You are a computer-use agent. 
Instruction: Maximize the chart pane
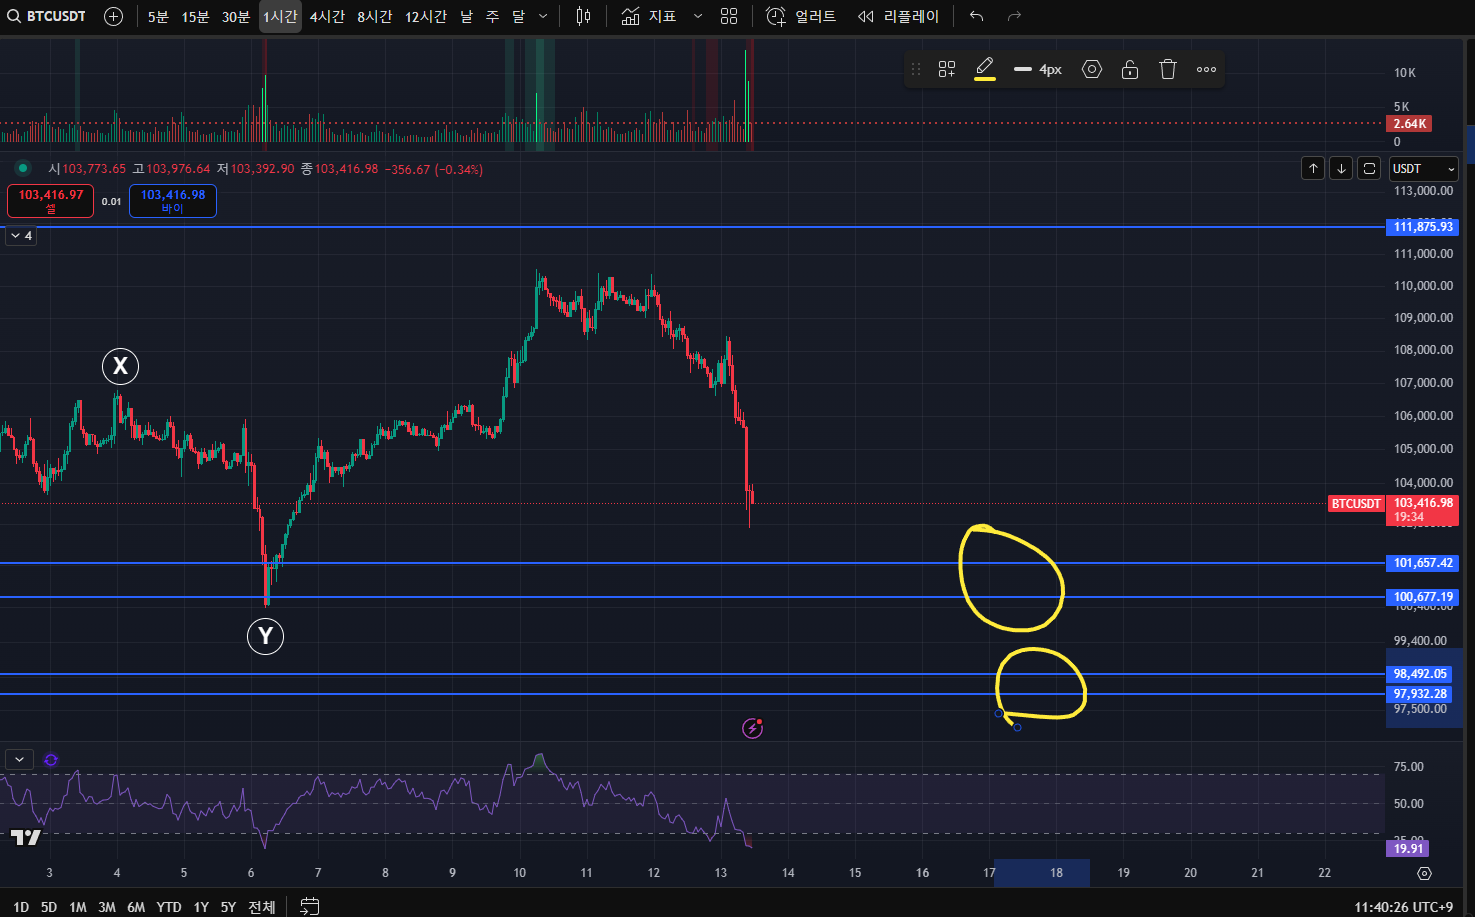[x=1370, y=168]
